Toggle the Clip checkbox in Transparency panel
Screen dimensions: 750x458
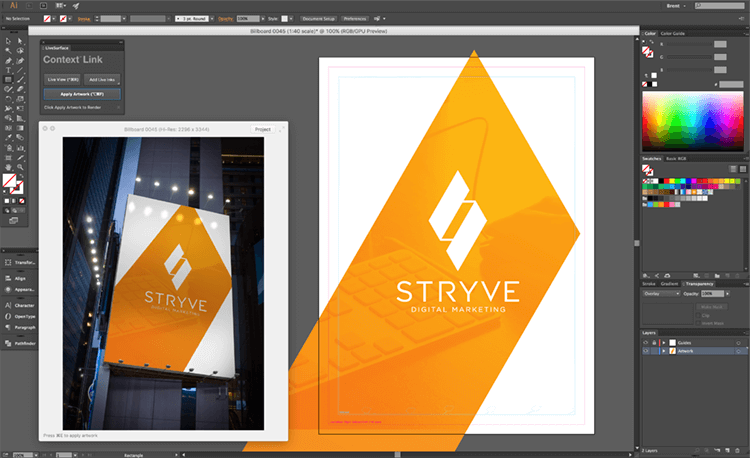(x=699, y=316)
